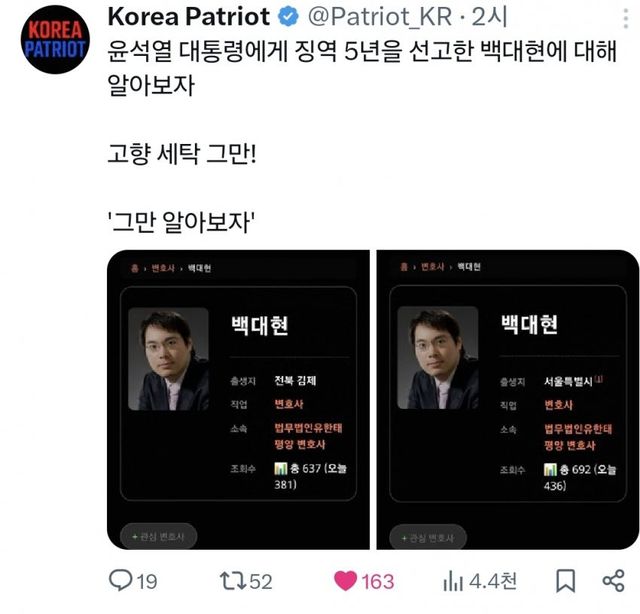
Task: Click the blue verified badge
Action: click(x=288, y=17)
